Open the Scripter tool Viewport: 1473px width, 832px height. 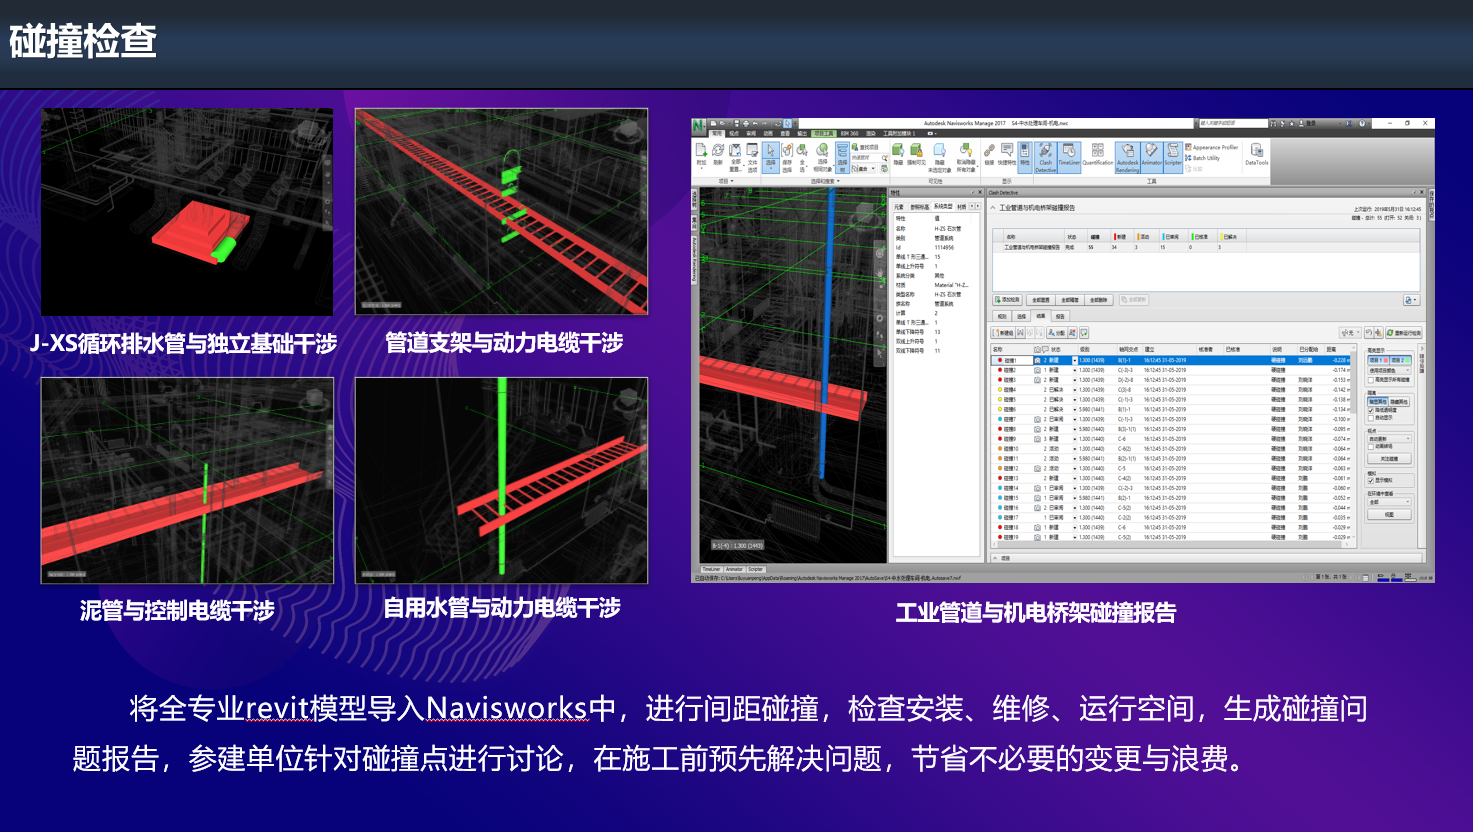pos(1173,157)
